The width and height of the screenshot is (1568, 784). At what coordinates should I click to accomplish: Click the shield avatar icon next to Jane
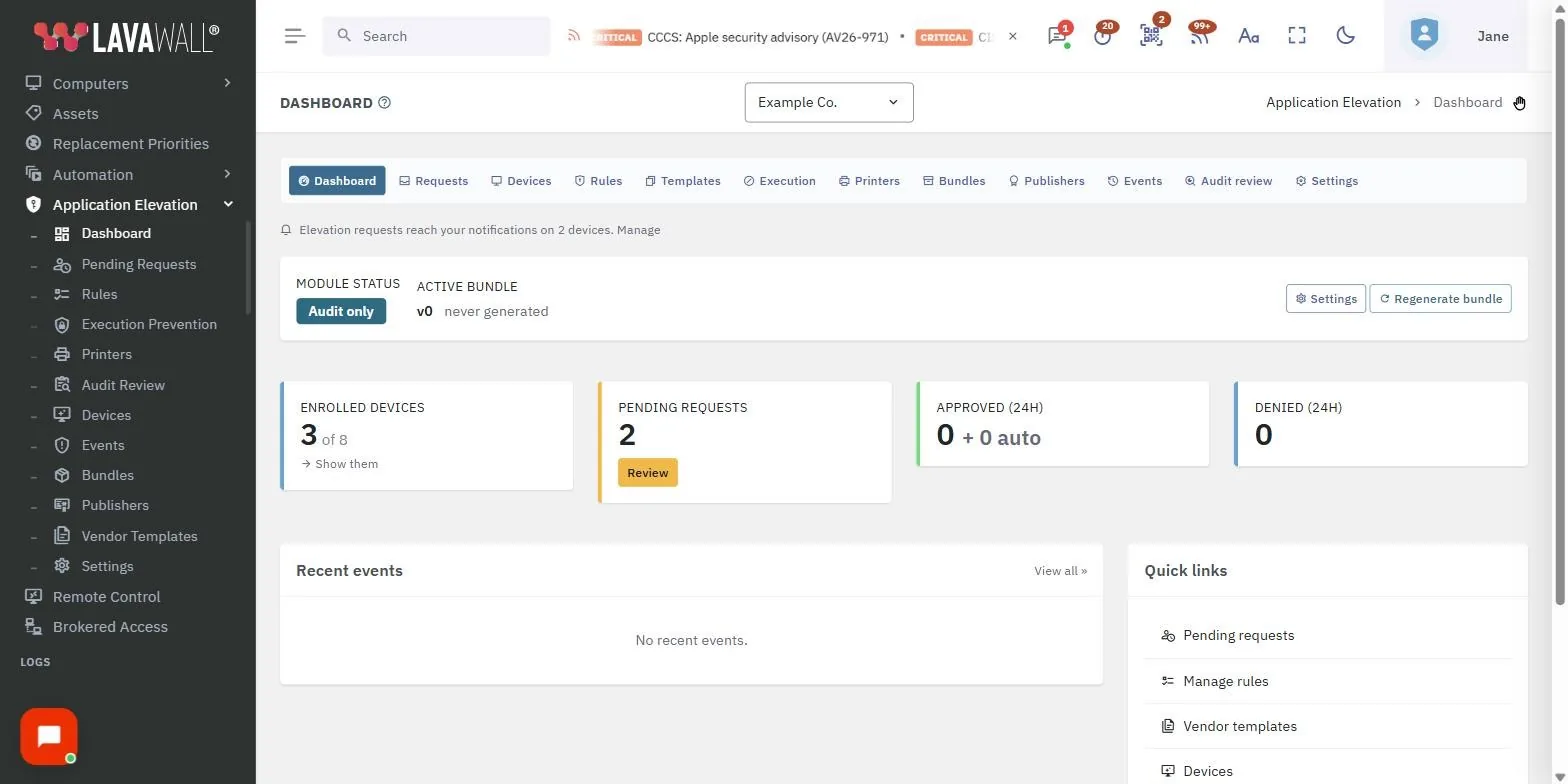pyautogui.click(x=1424, y=36)
